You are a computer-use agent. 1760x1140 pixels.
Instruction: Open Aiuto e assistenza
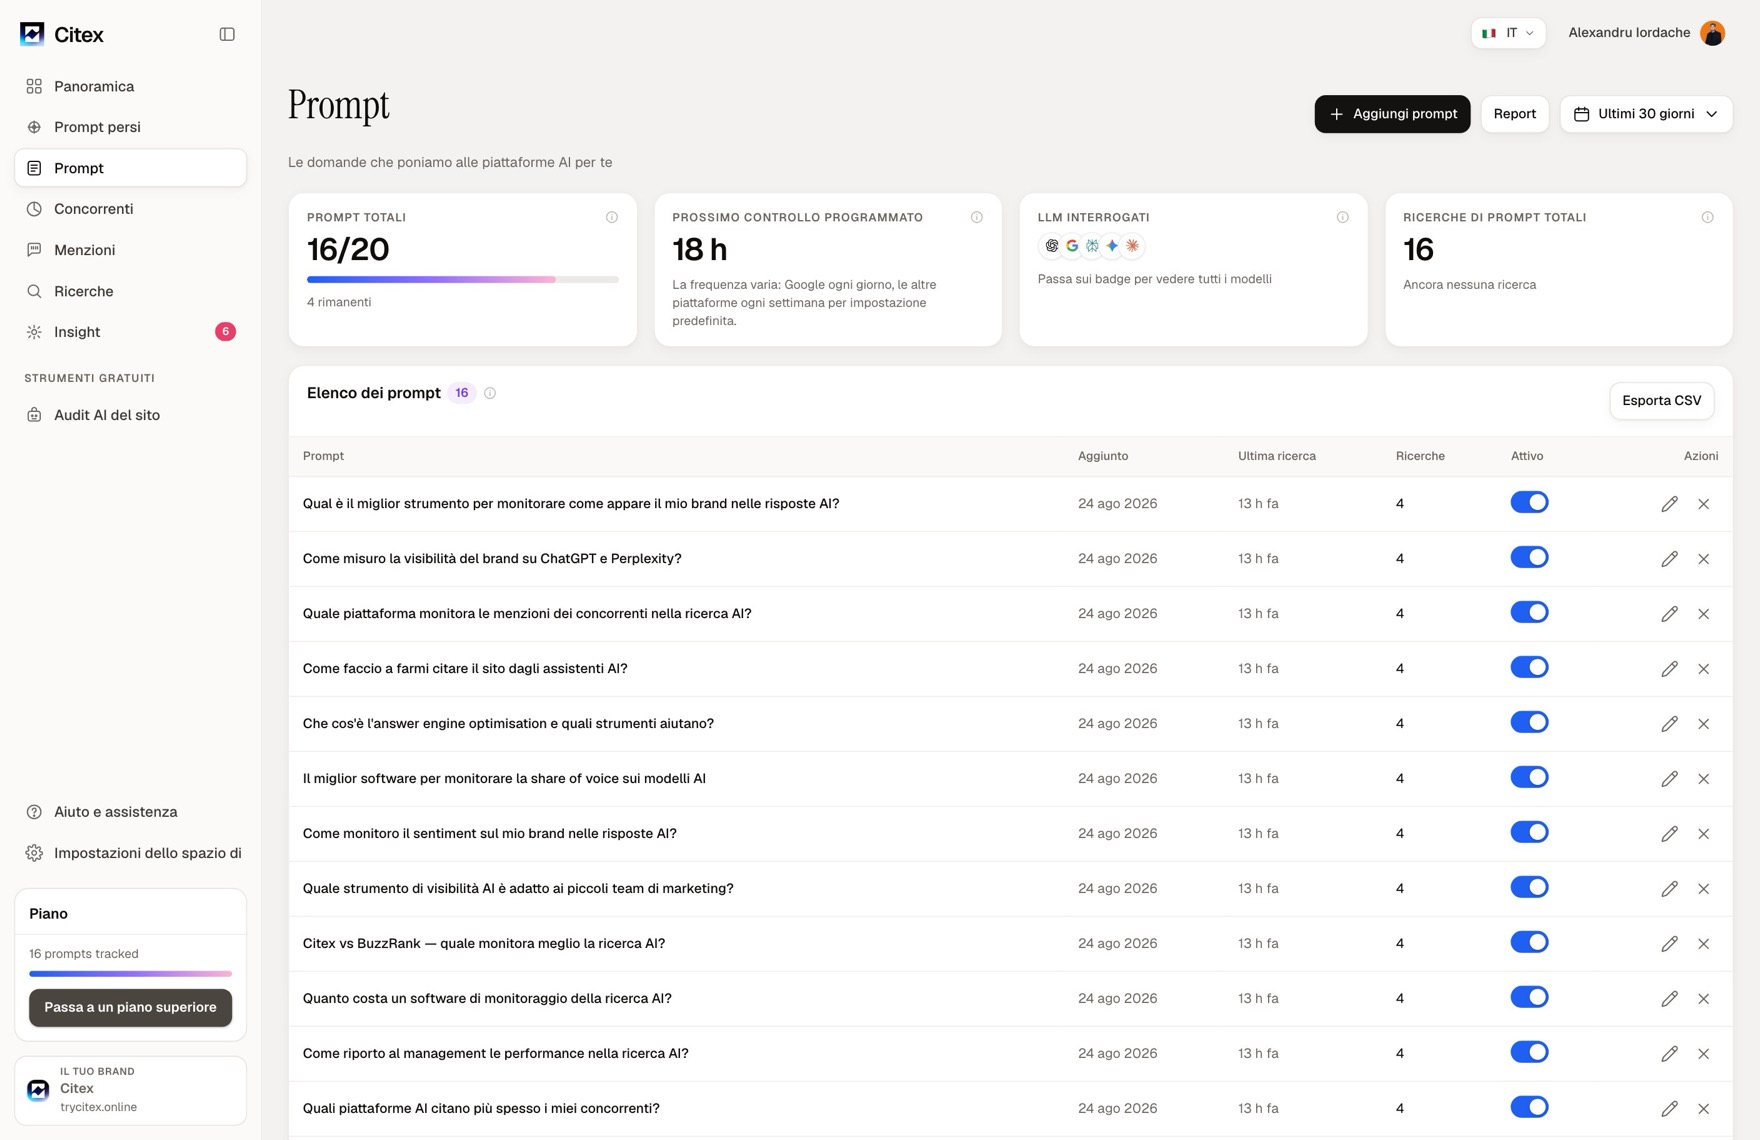pos(130,812)
